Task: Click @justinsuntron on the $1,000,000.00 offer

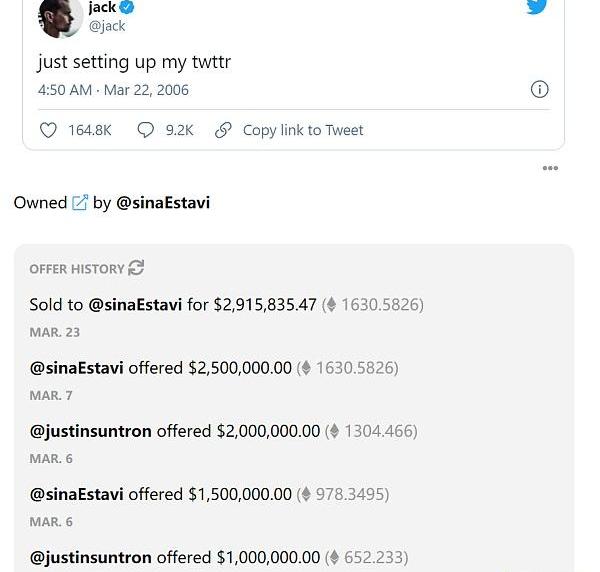Action: [x=91, y=557]
